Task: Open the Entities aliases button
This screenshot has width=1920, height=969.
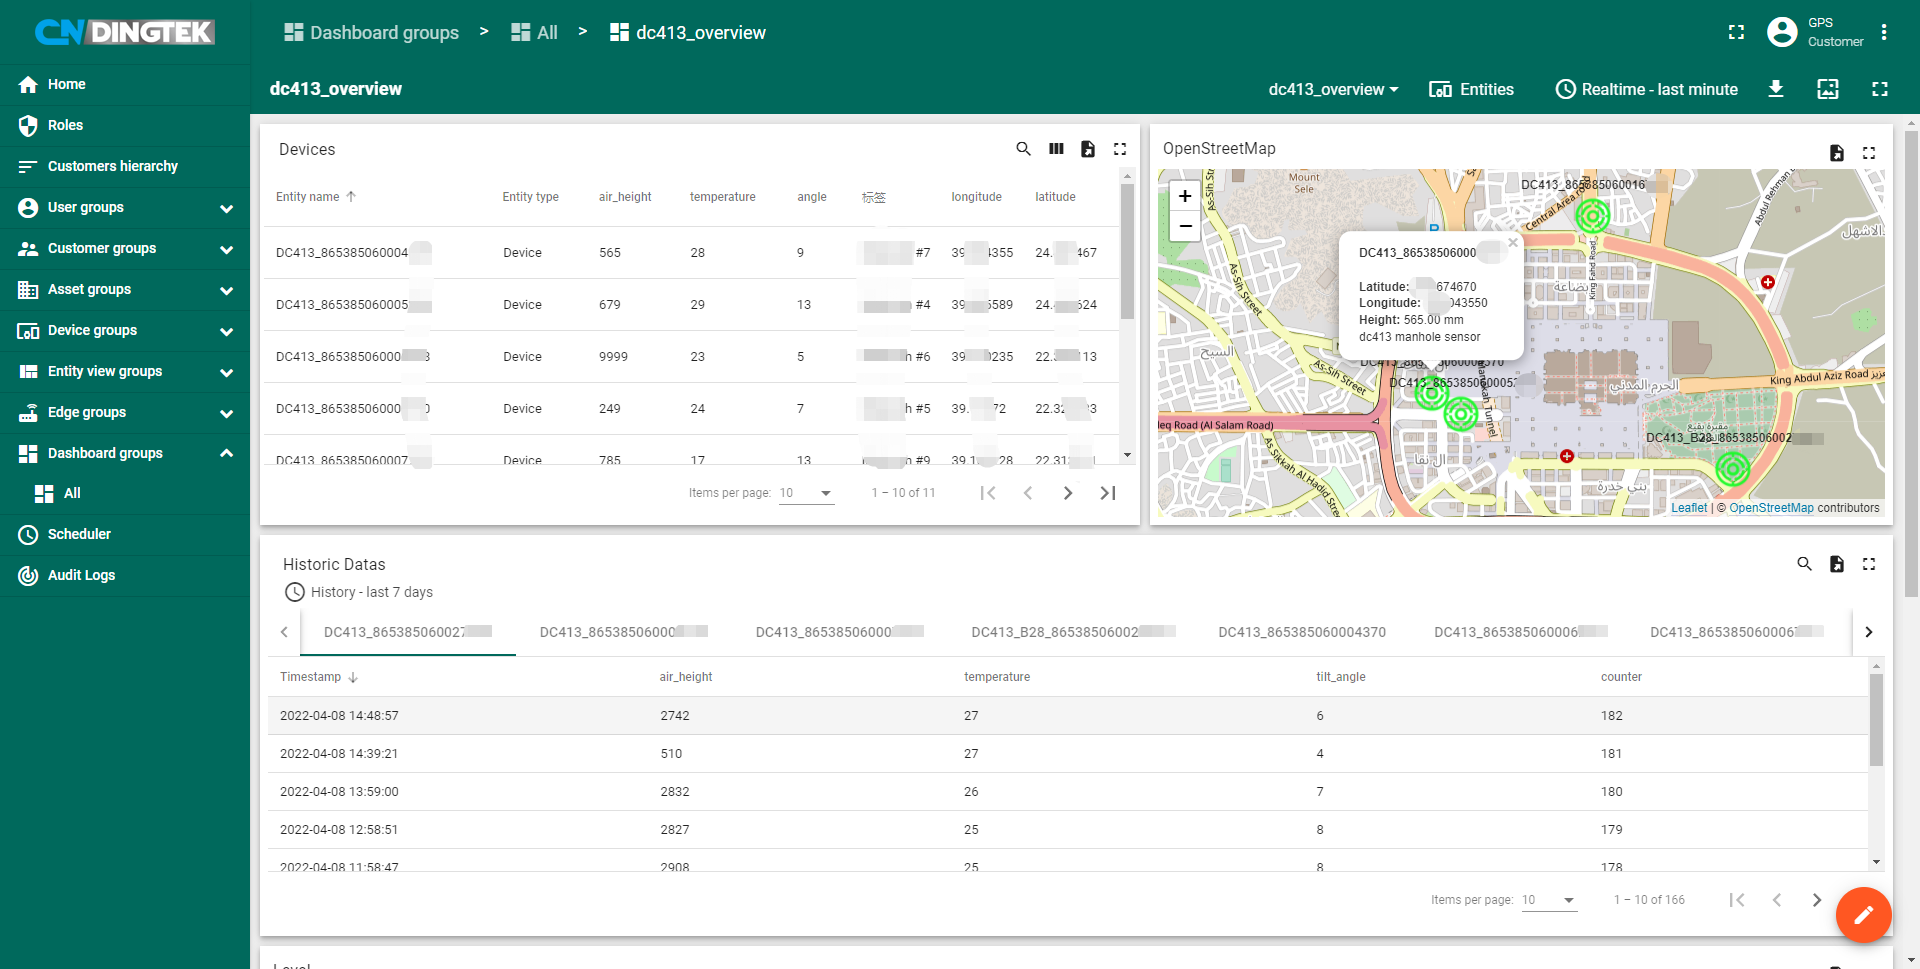Action: click(1471, 89)
